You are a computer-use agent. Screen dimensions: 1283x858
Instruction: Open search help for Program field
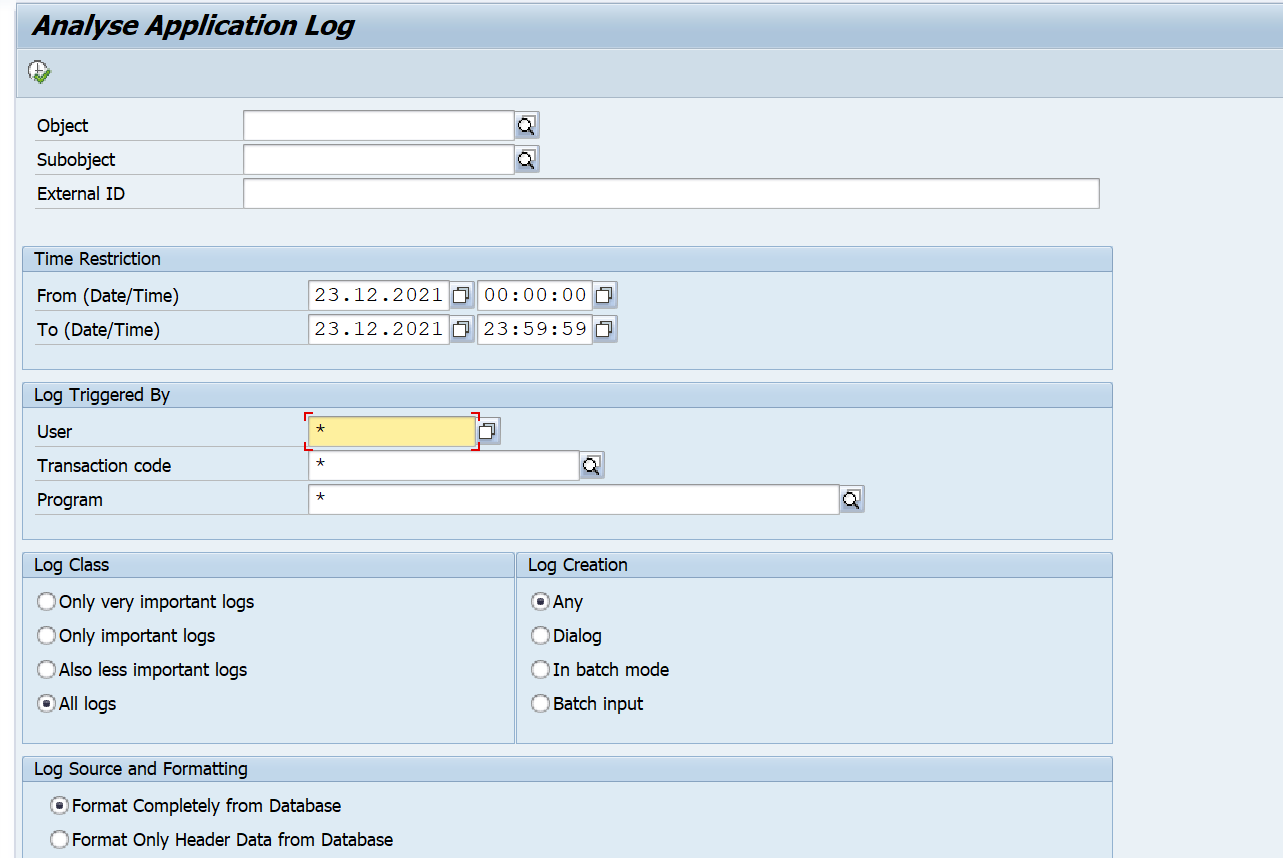[851, 499]
